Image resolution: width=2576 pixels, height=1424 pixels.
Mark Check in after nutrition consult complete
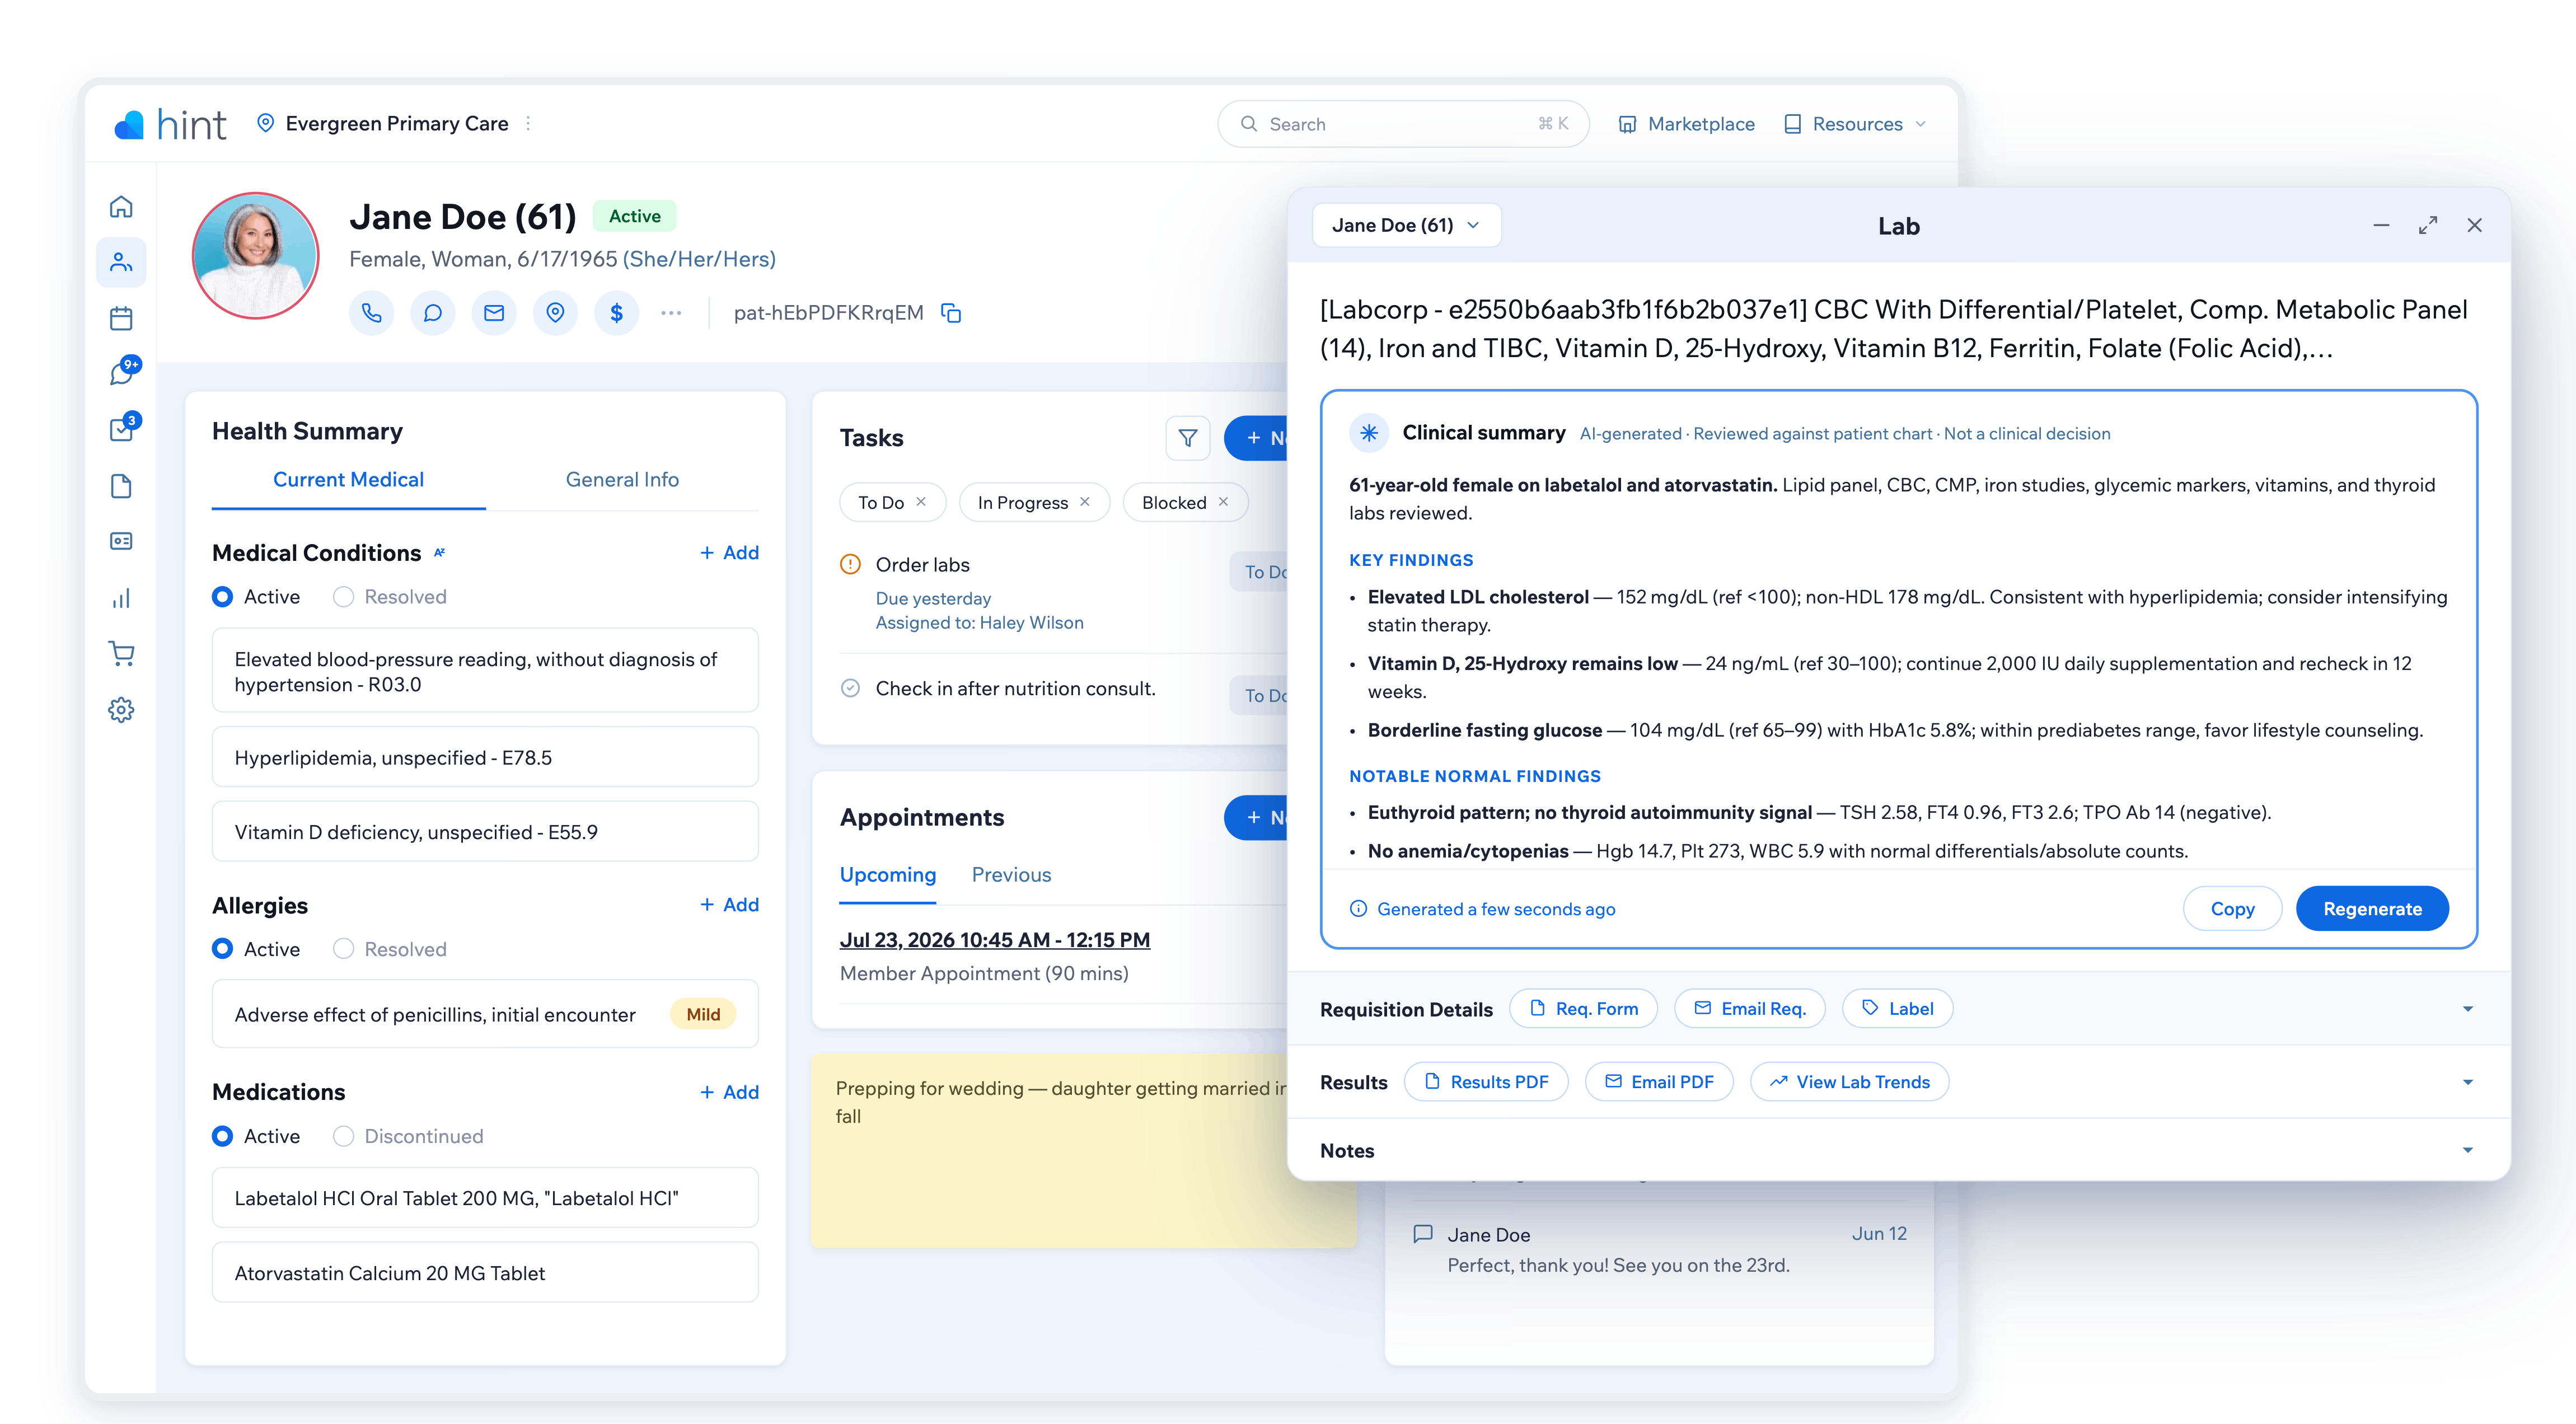(850, 688)
